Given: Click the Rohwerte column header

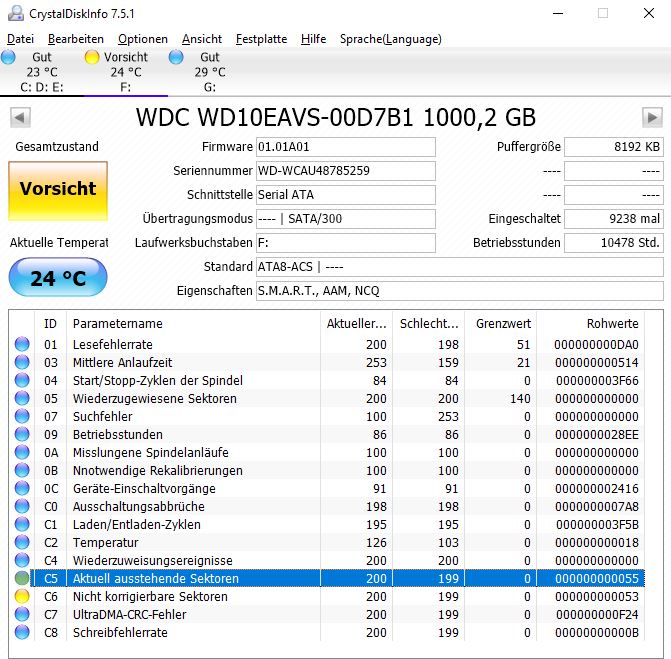Looking at the screenshot, I should 591,324.
